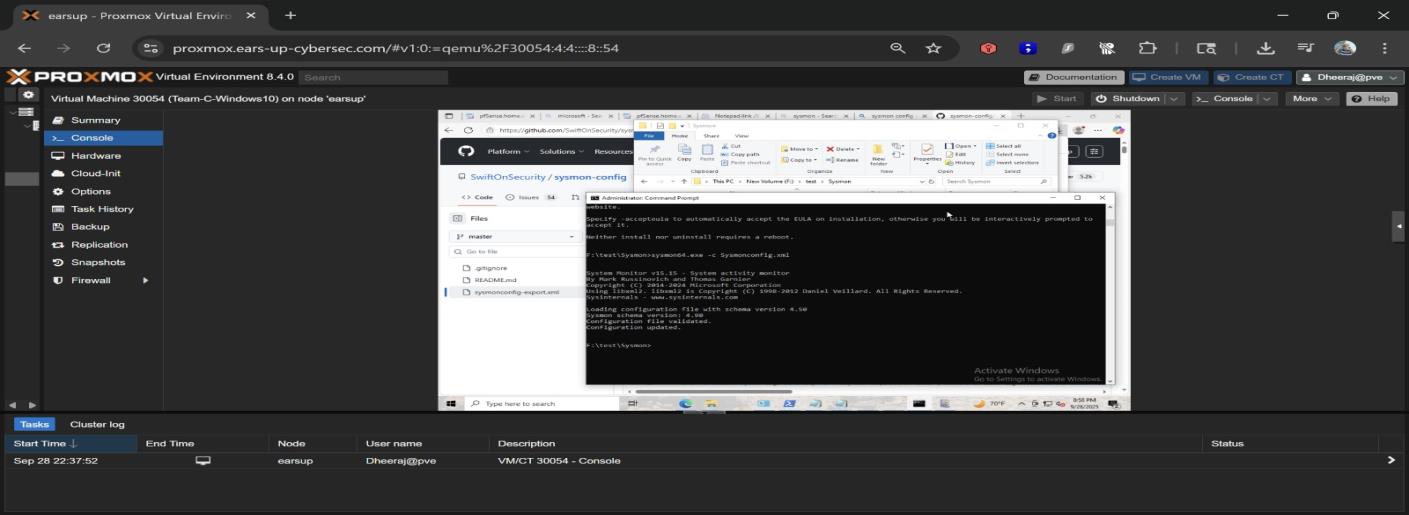Click the address bar URL
The image size is (1409, 515).
pyautogui.click(x=396, y=48)
